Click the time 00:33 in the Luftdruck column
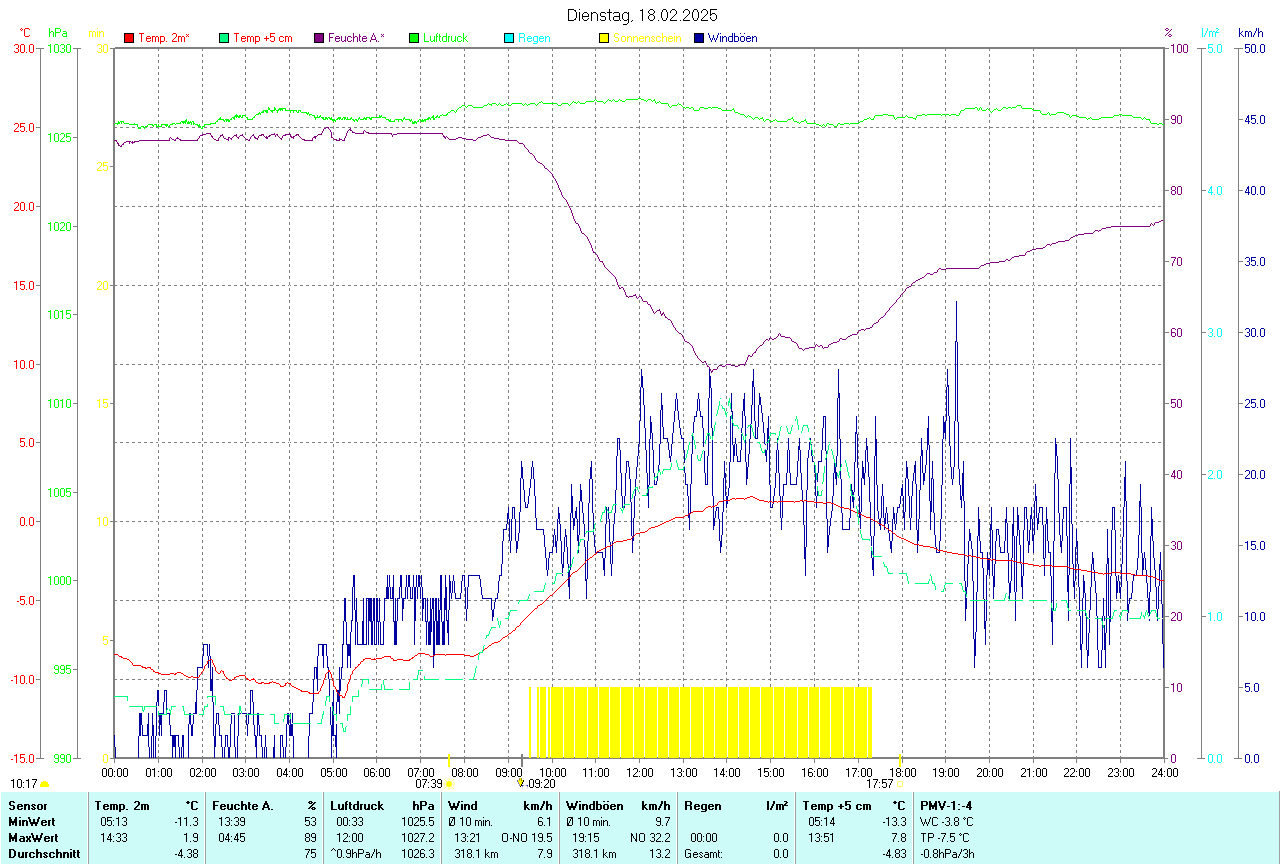Image resolution: width=1280 pixels, height=864 pixels. pos(350,821)
